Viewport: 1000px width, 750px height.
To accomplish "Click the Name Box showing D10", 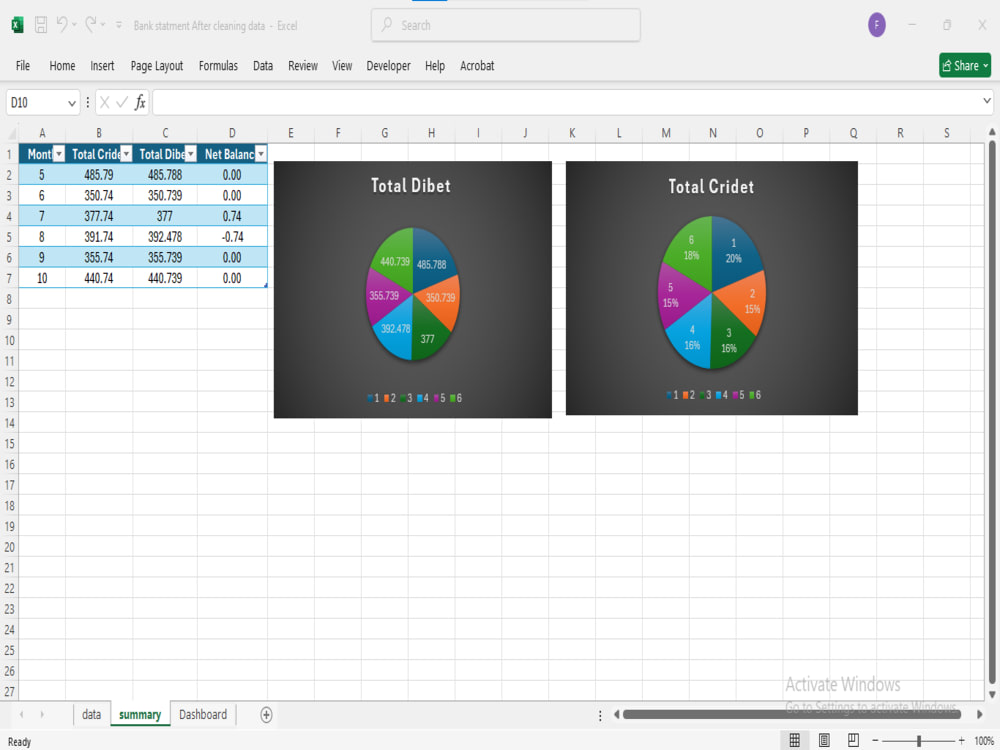I will 35,103.
